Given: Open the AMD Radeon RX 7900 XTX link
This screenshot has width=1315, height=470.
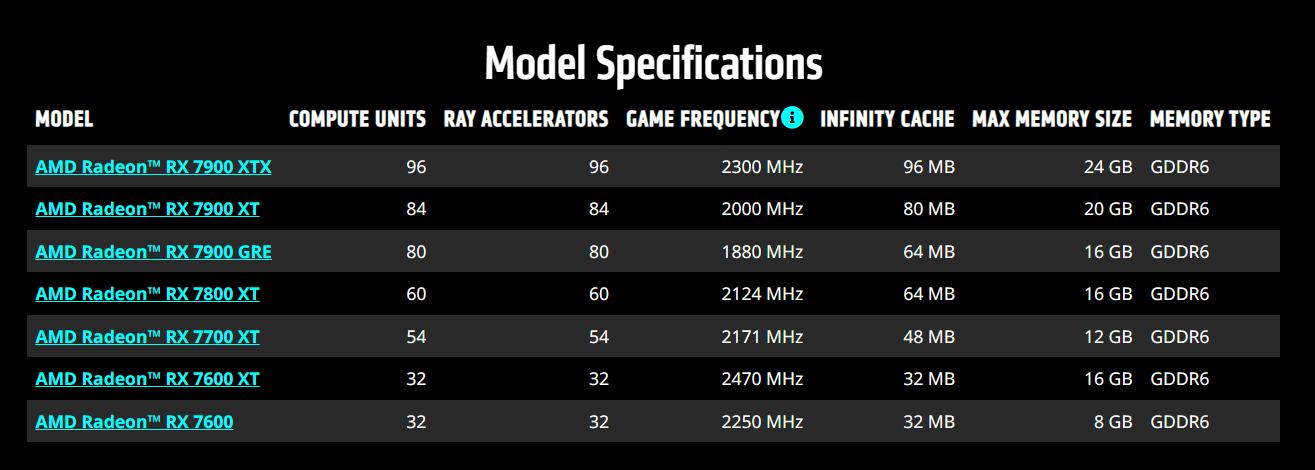Looking at the screenshot, I should tap(153, 167).
